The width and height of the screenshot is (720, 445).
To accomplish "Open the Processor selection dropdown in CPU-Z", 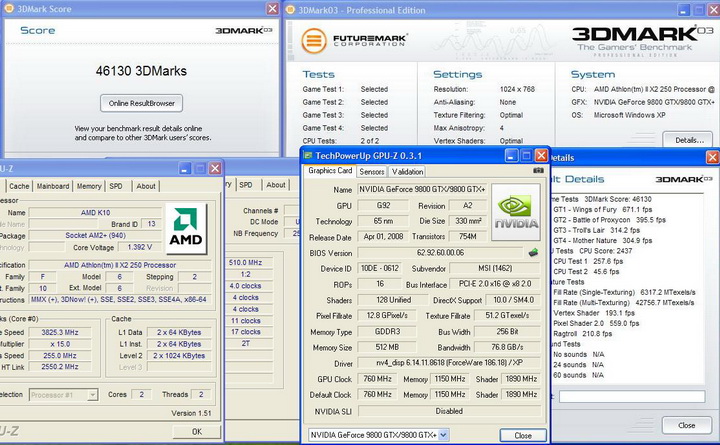I will 92,394.
